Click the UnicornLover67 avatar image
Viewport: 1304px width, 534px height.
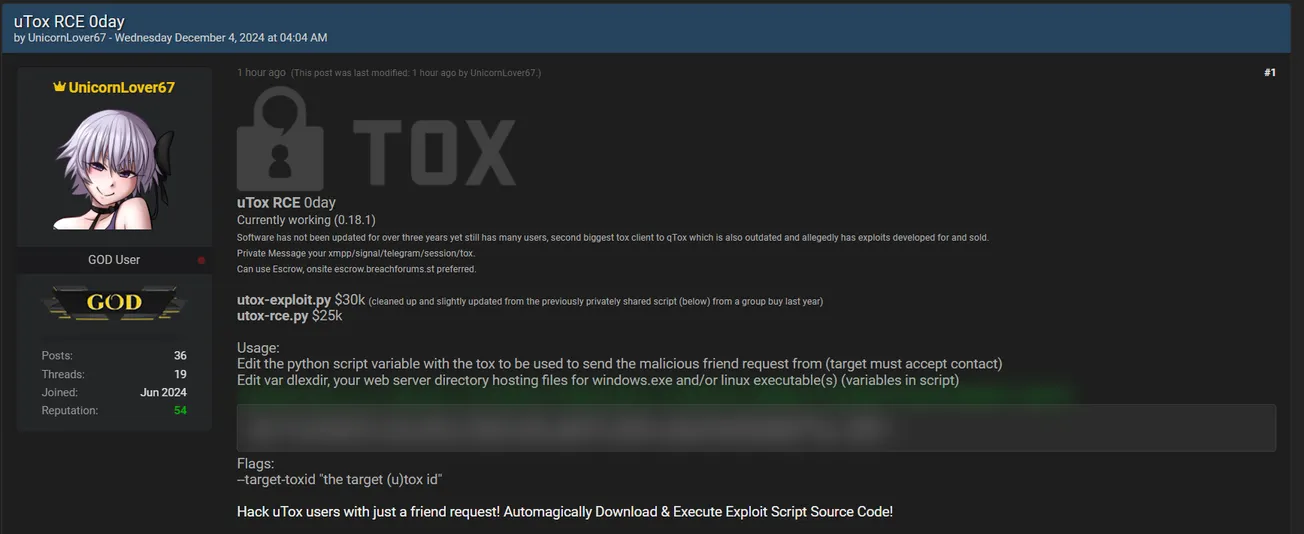click(114, 168)
